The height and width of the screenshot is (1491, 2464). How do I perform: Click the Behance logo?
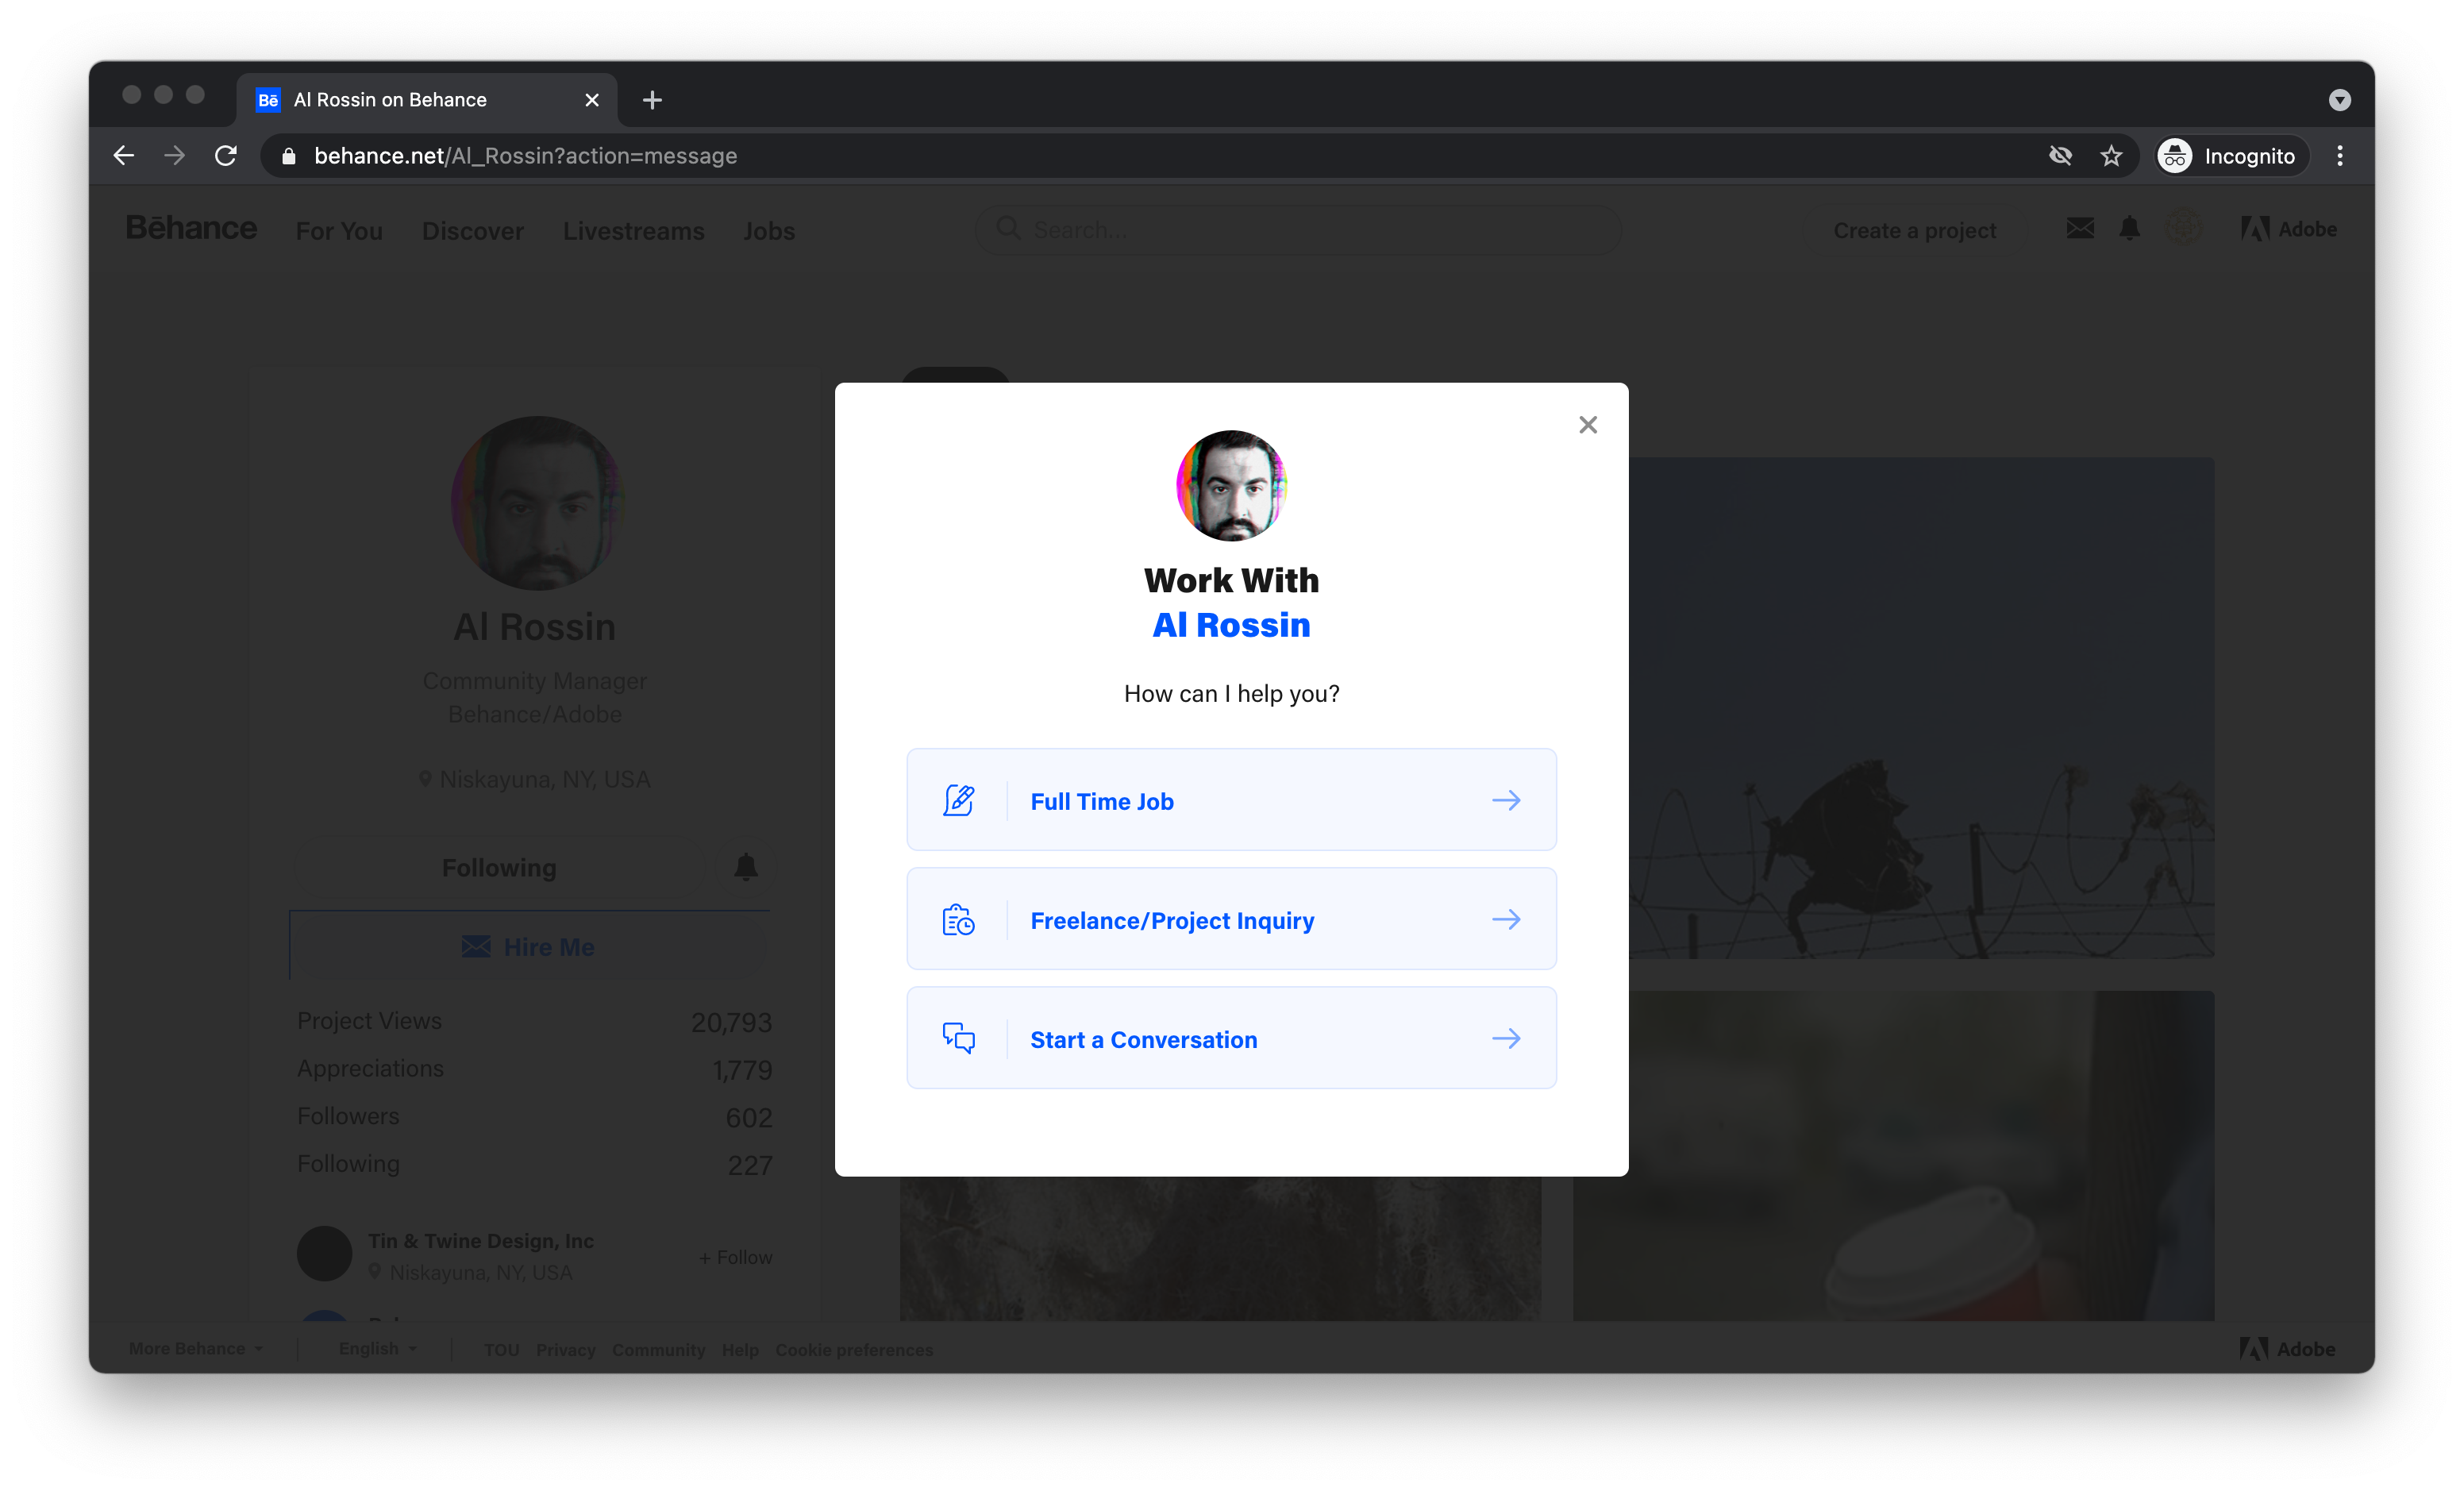tap(191, 229)
